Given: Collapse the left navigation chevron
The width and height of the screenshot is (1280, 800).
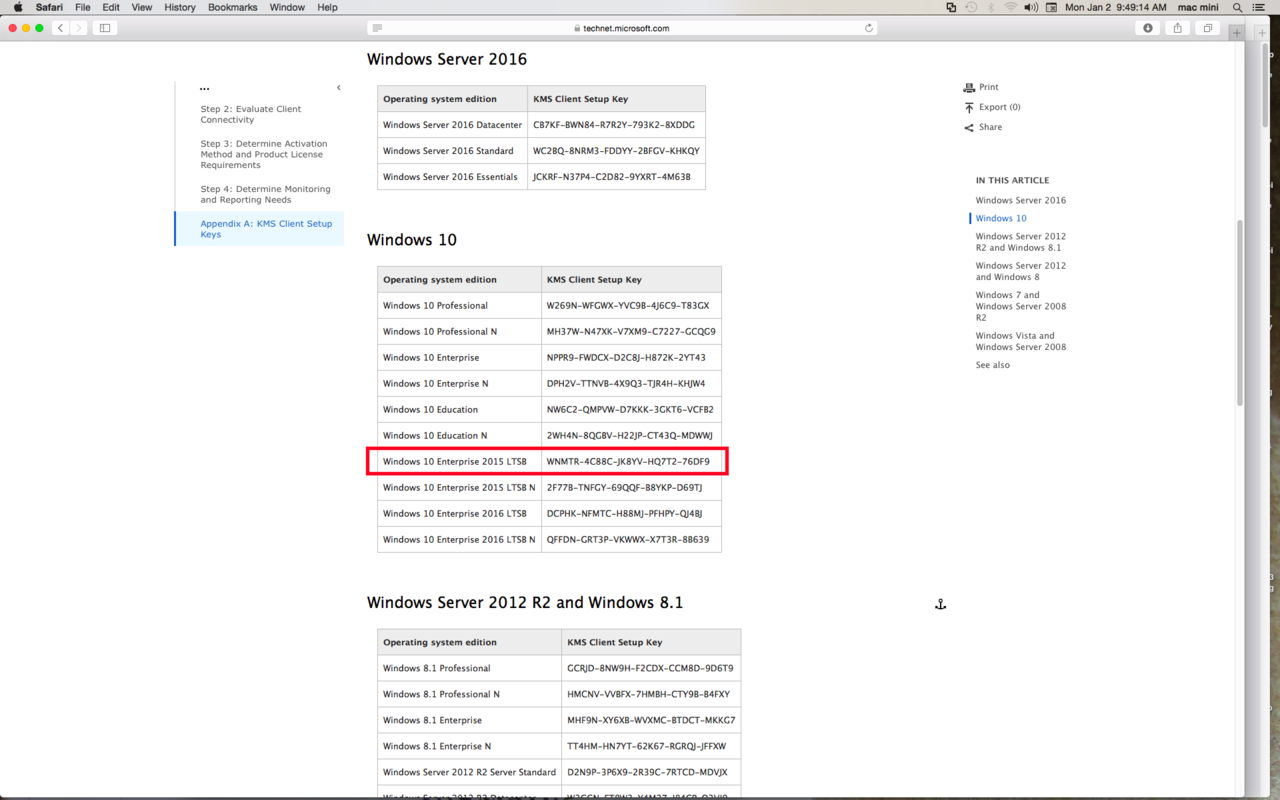Looking at the screenshot, I should pos(339,88).
